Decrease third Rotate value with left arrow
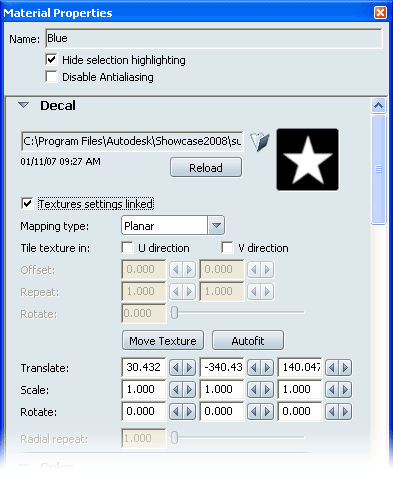 [x=332, y=412]
